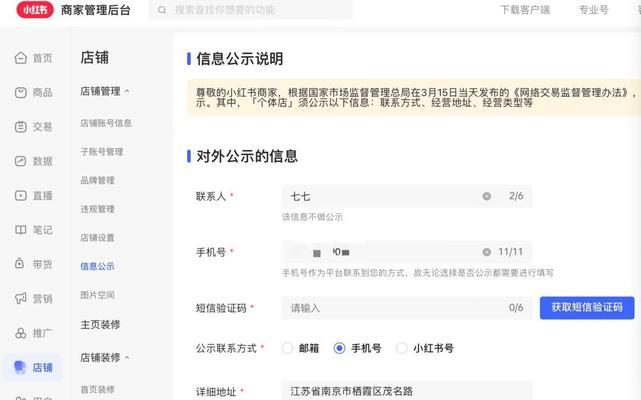Open 主页装修 menu section
641x400 pixels.
[100, 325]
